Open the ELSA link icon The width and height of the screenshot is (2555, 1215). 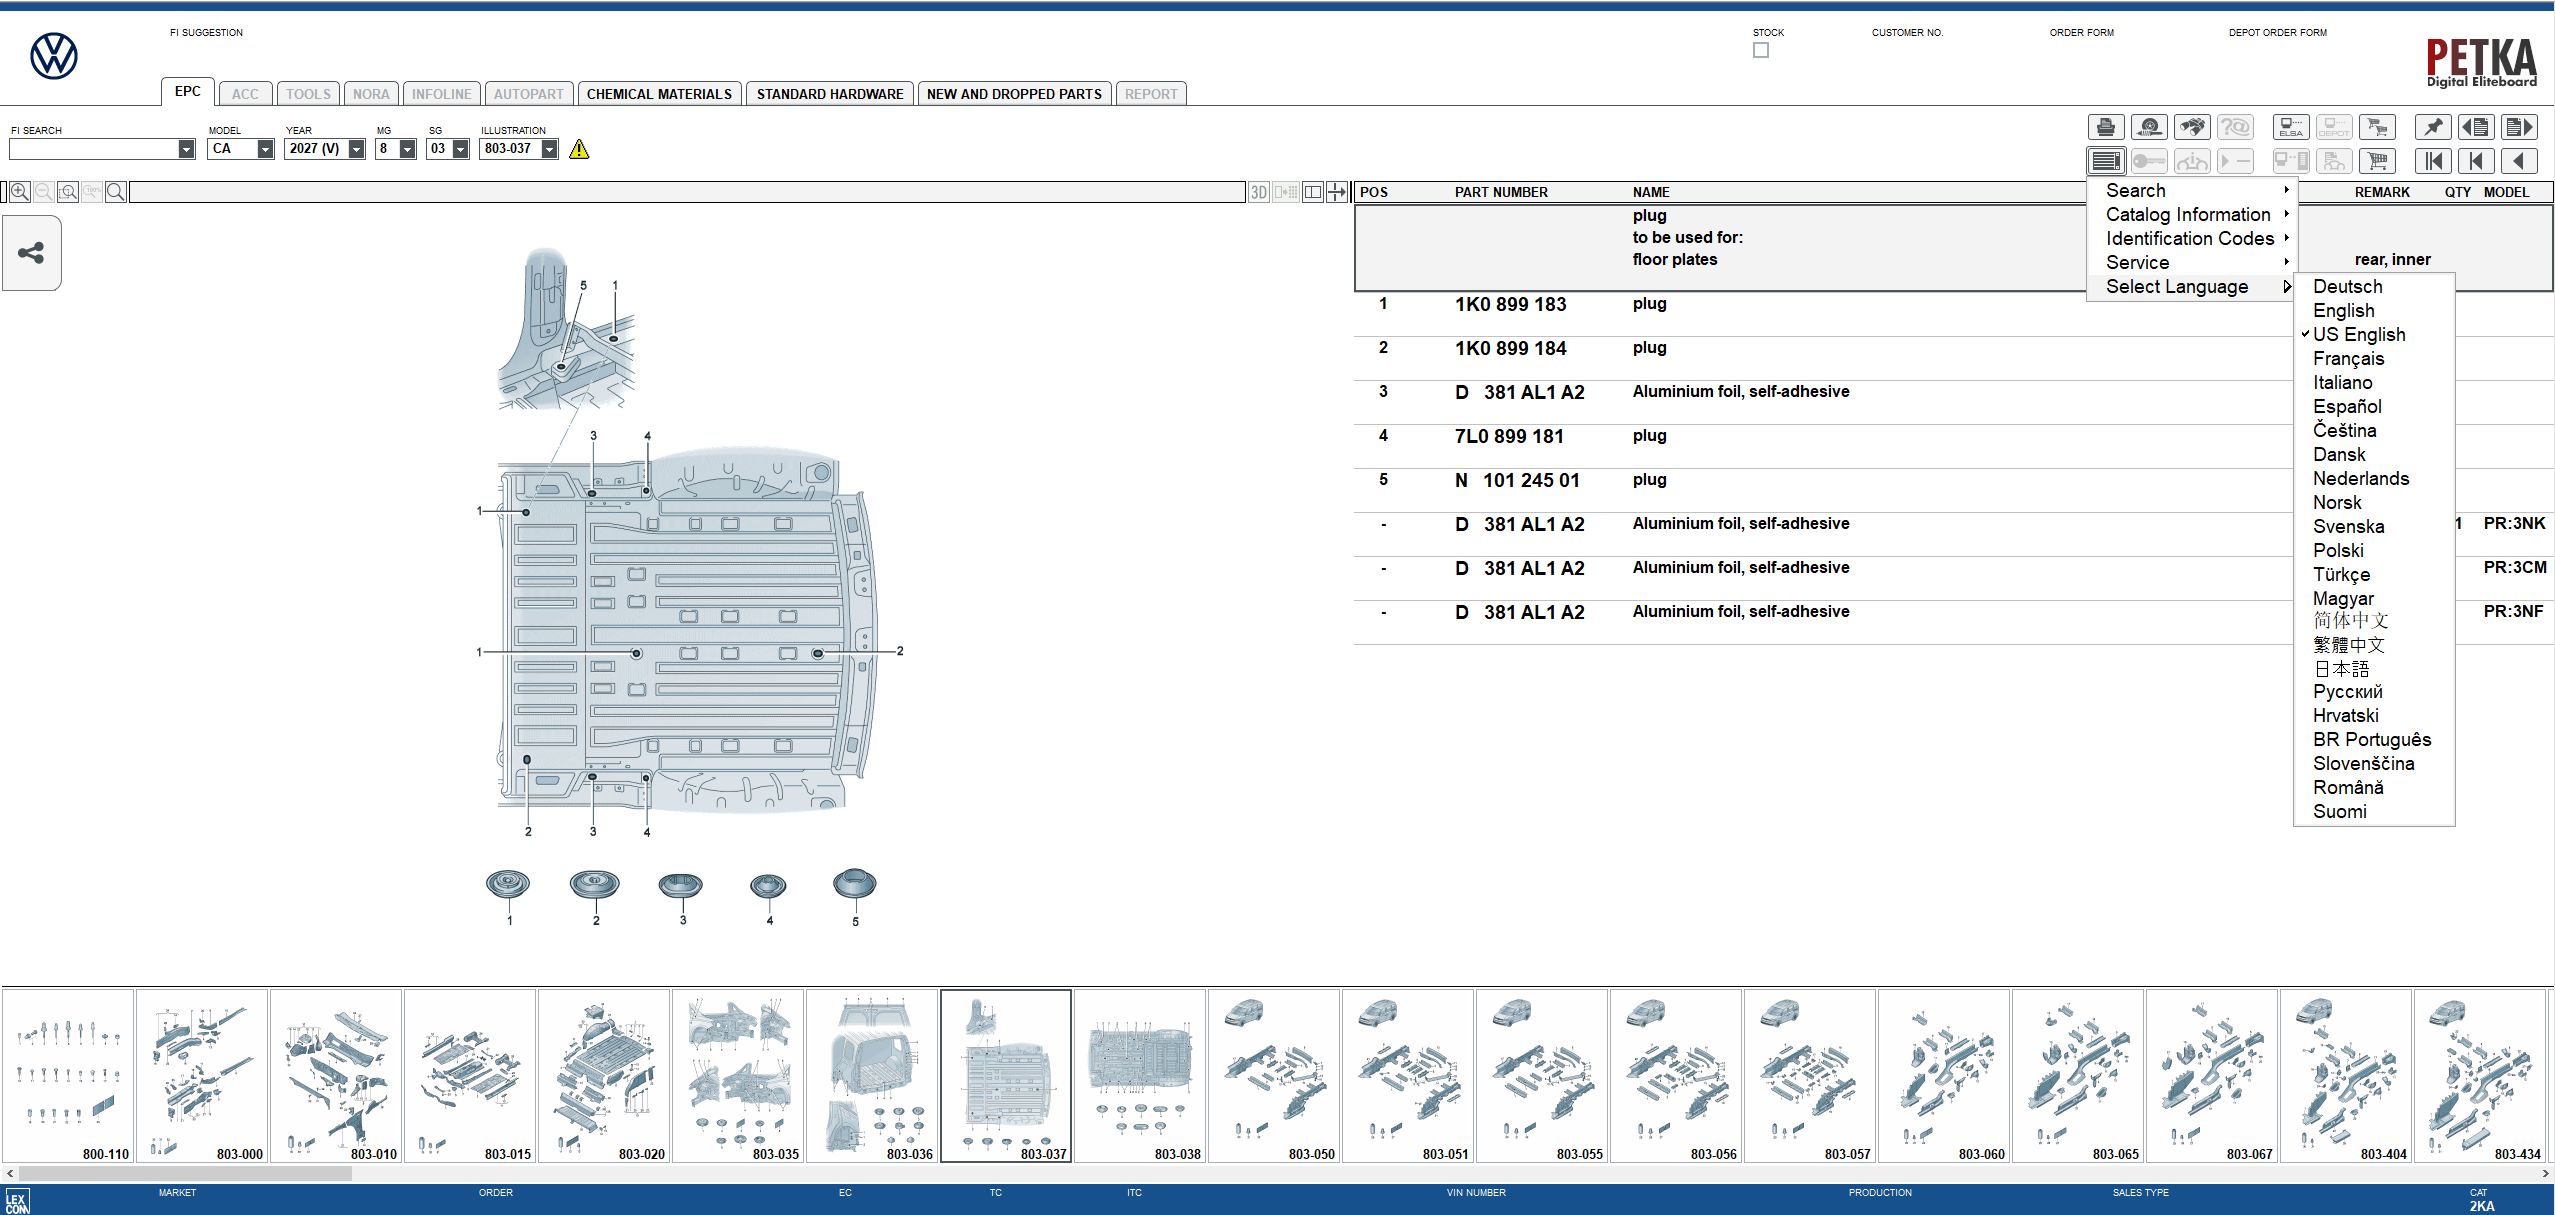[2291, 127]
